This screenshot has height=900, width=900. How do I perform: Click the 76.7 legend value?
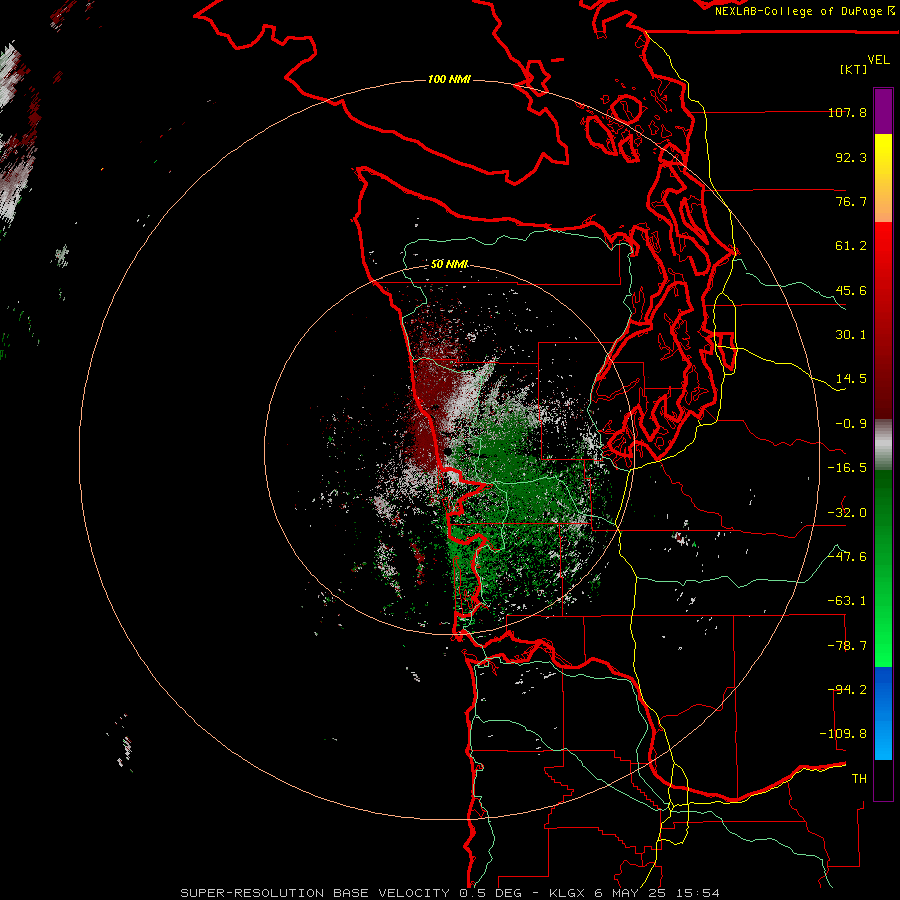[x=851, y=201]
